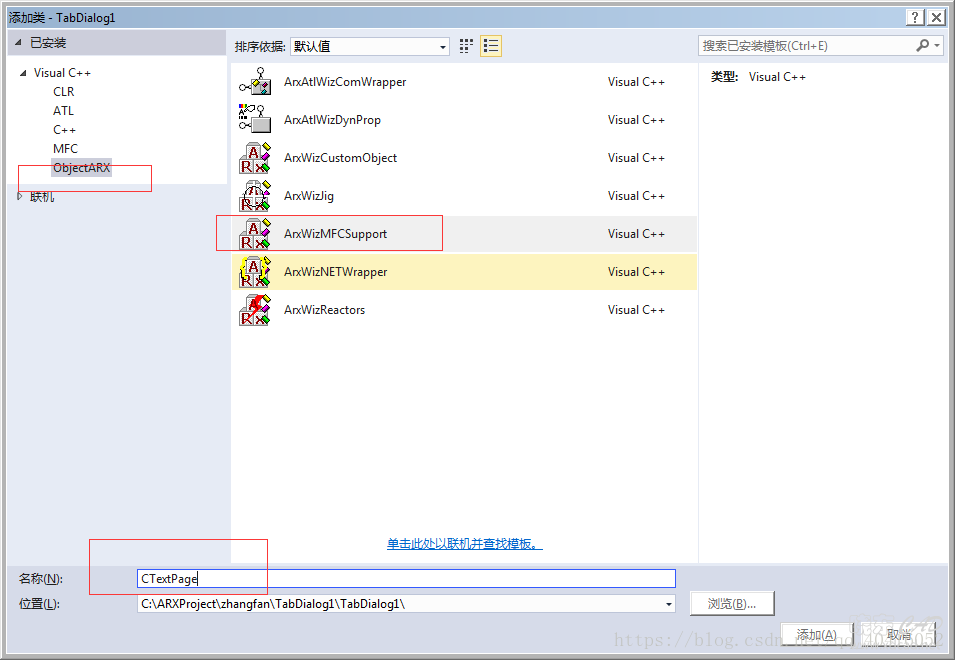Click the ArxWizJig name text
The width and height of the screenshot is (955, 660).
tap(309, 196)
